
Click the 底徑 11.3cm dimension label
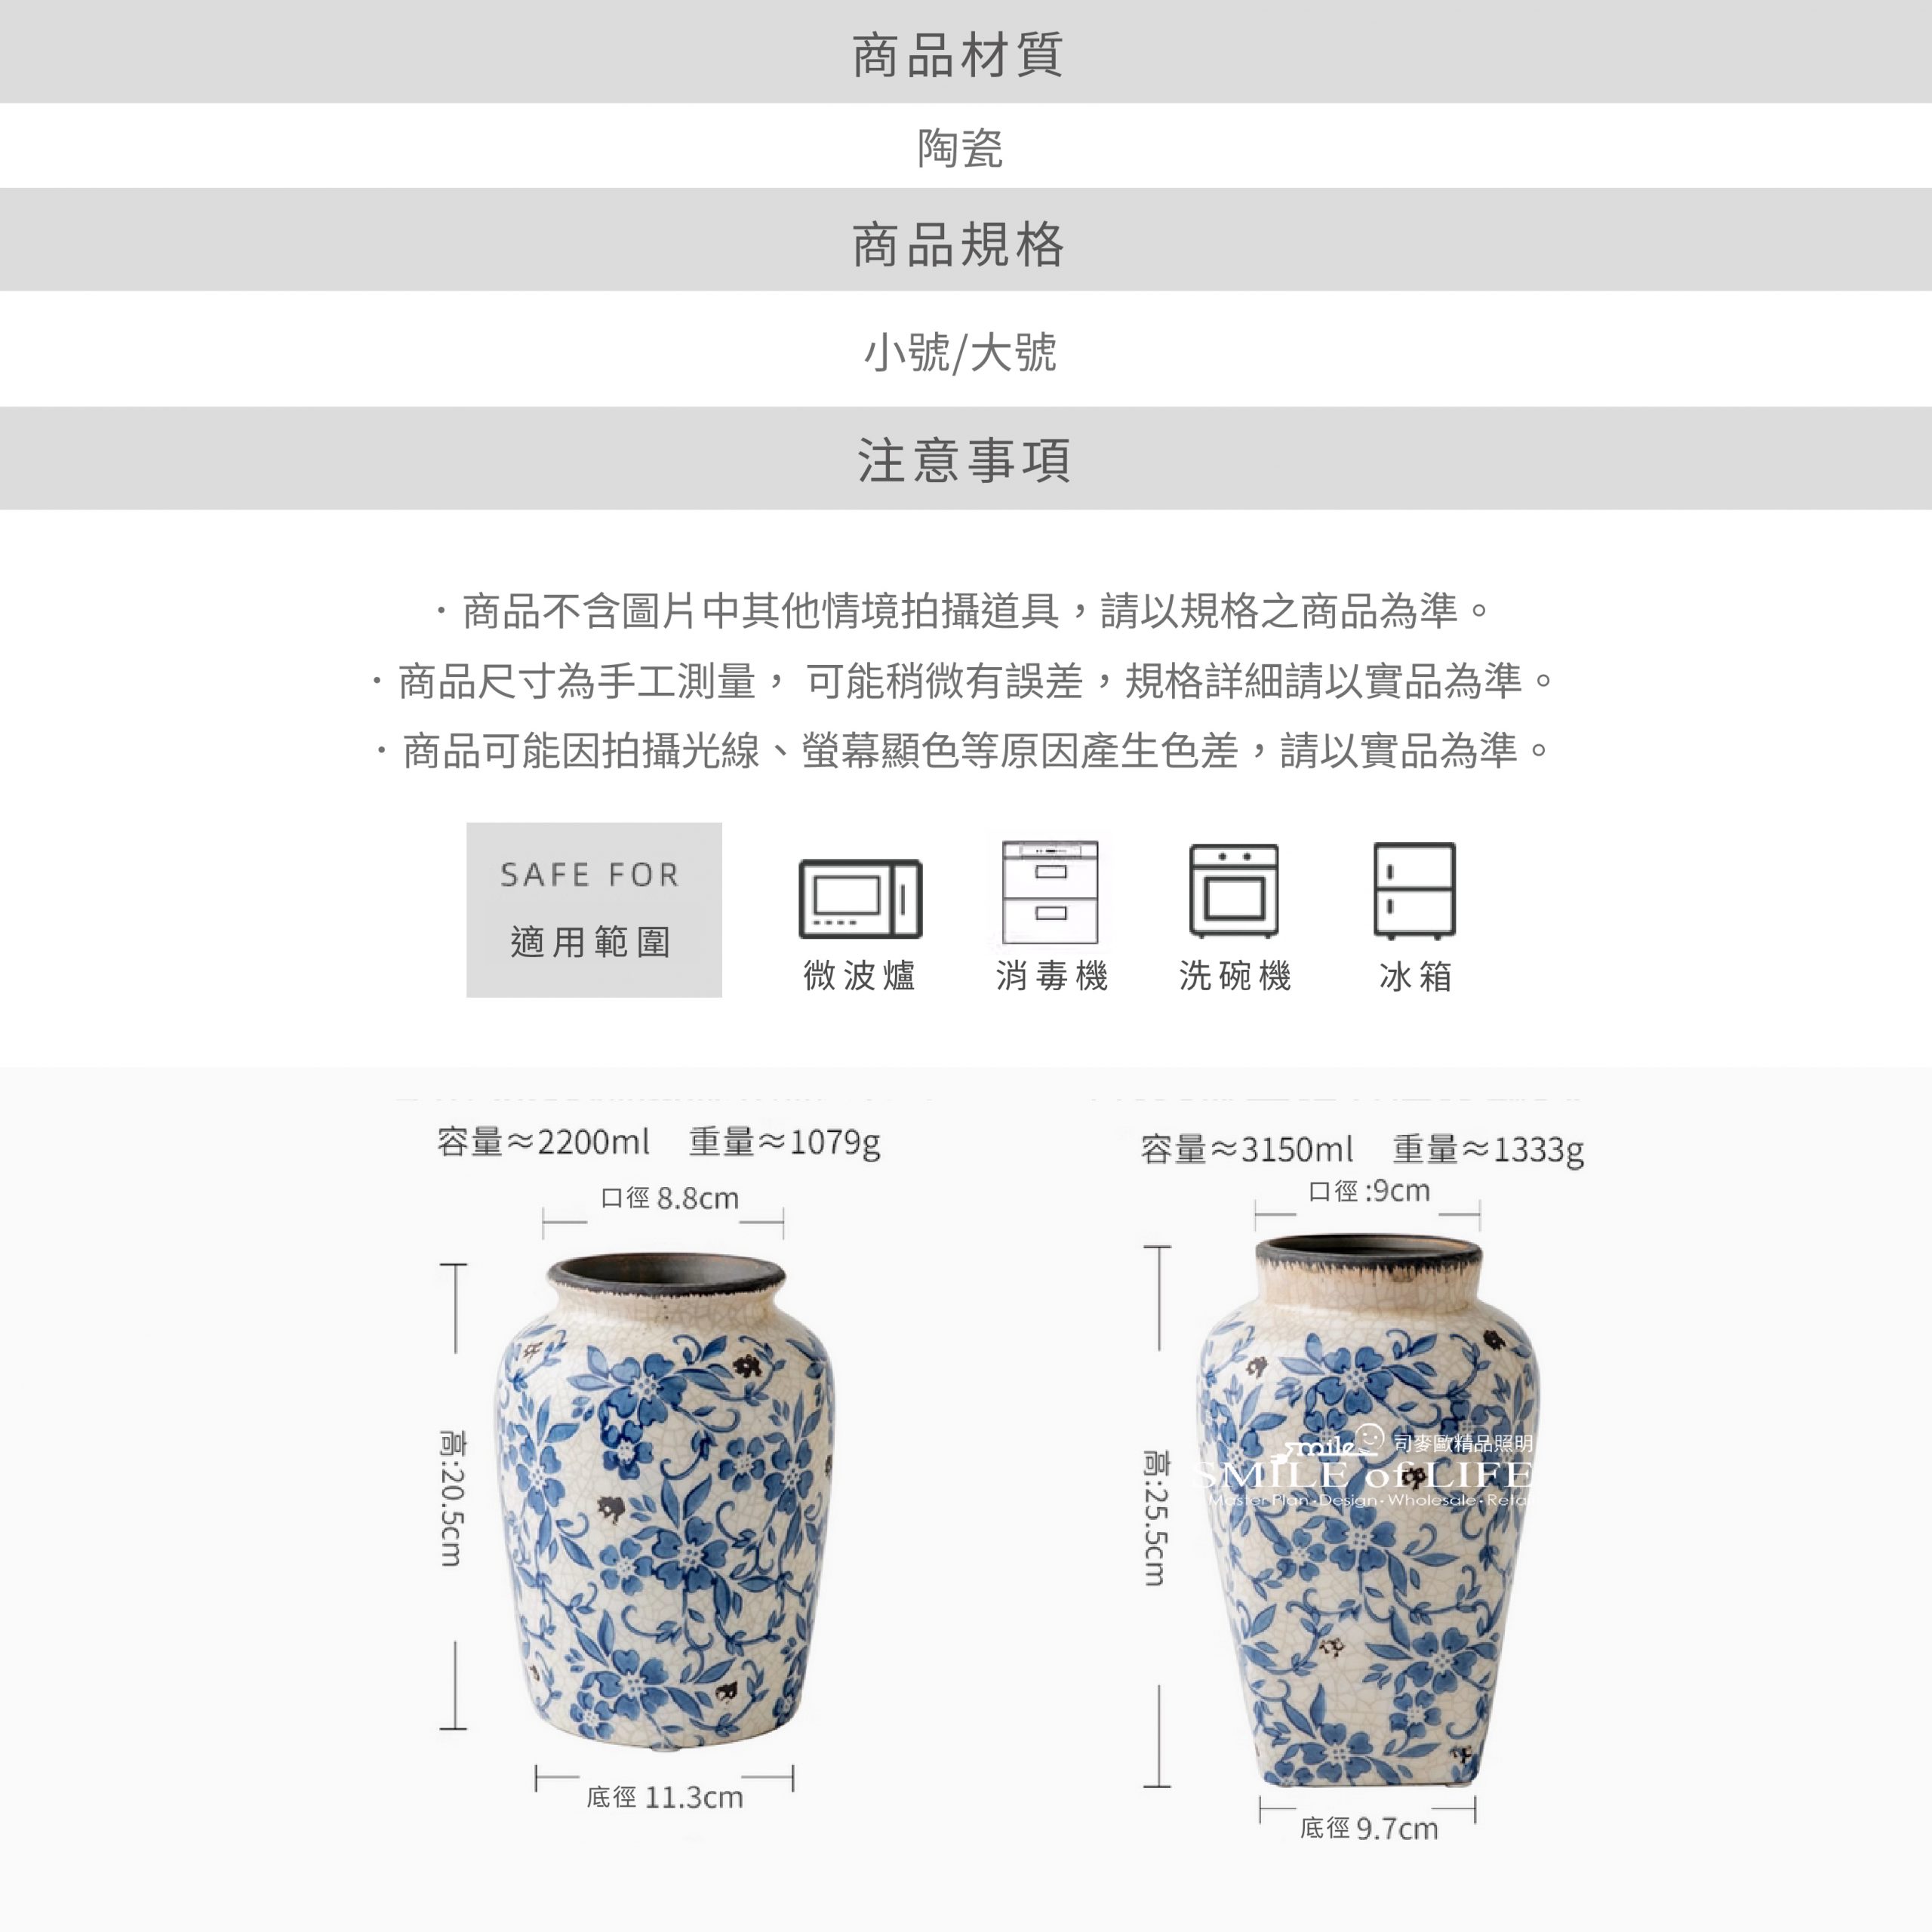[x=665, y=1797]
